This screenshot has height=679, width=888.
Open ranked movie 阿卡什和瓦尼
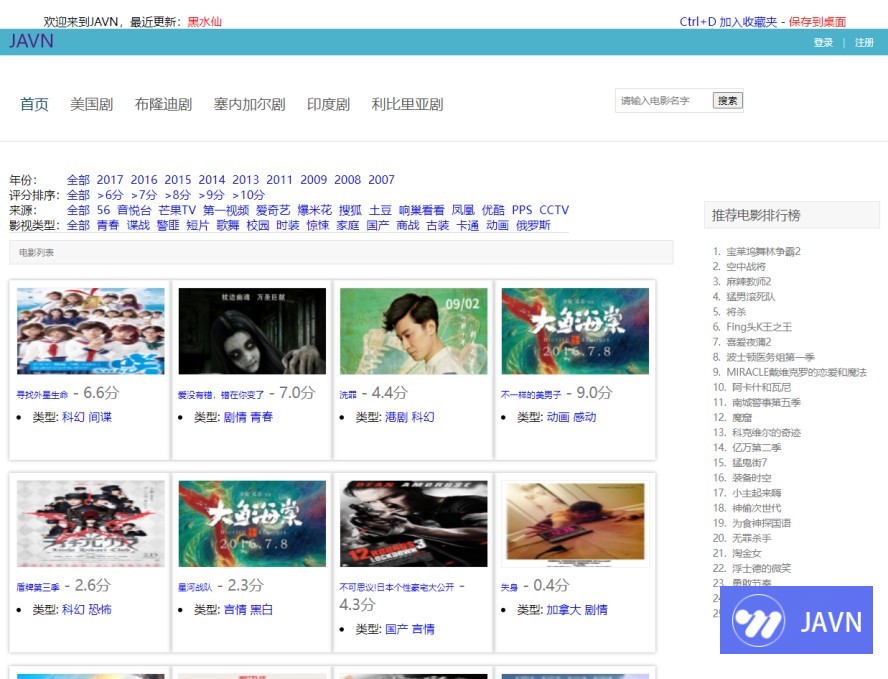761,387
